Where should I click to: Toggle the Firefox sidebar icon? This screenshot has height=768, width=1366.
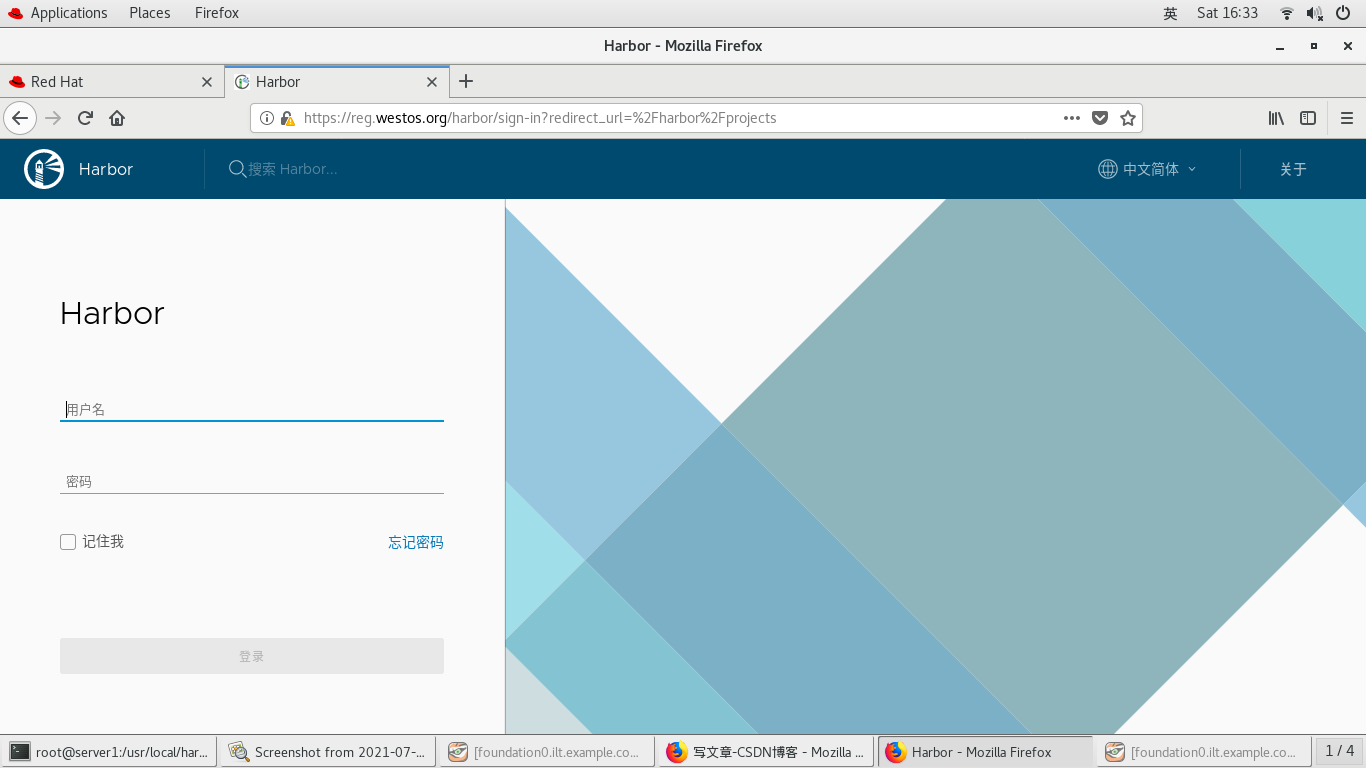pos(1308,118)
